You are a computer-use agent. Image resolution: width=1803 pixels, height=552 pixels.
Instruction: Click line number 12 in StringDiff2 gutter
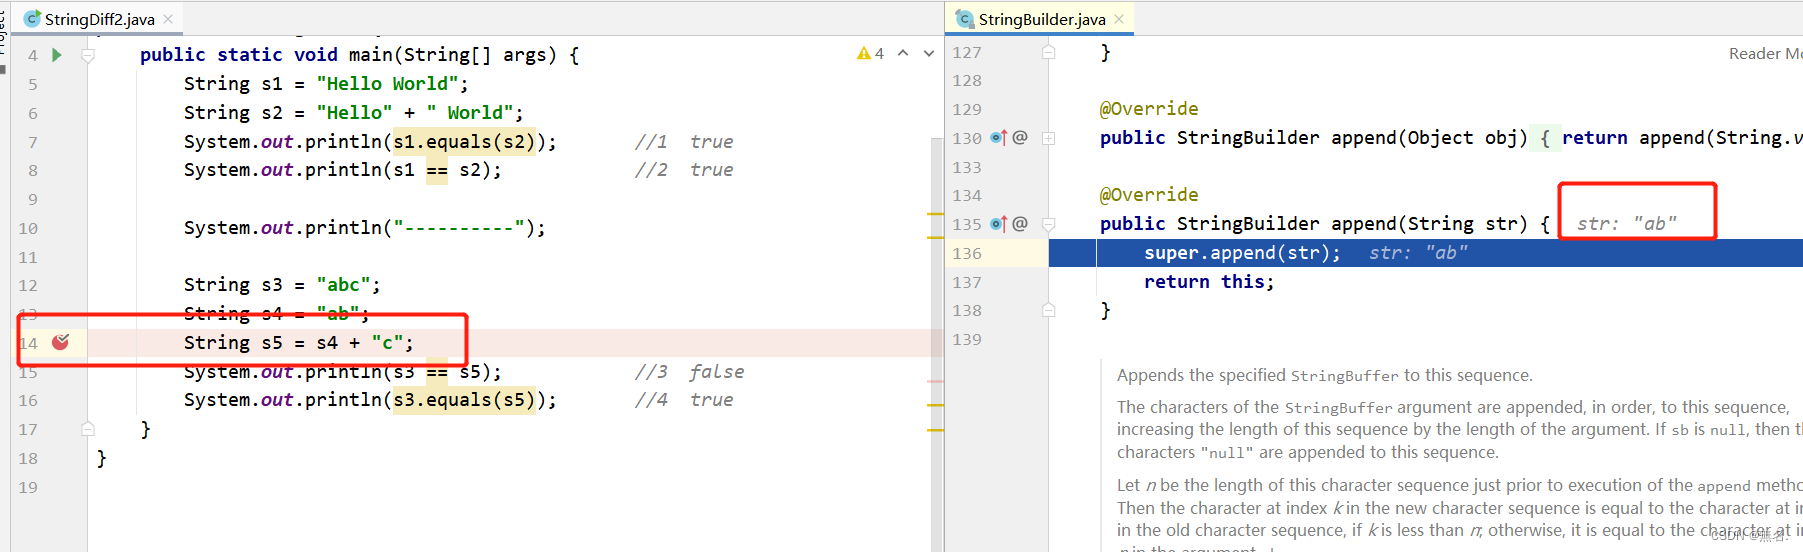click(28, 285)
